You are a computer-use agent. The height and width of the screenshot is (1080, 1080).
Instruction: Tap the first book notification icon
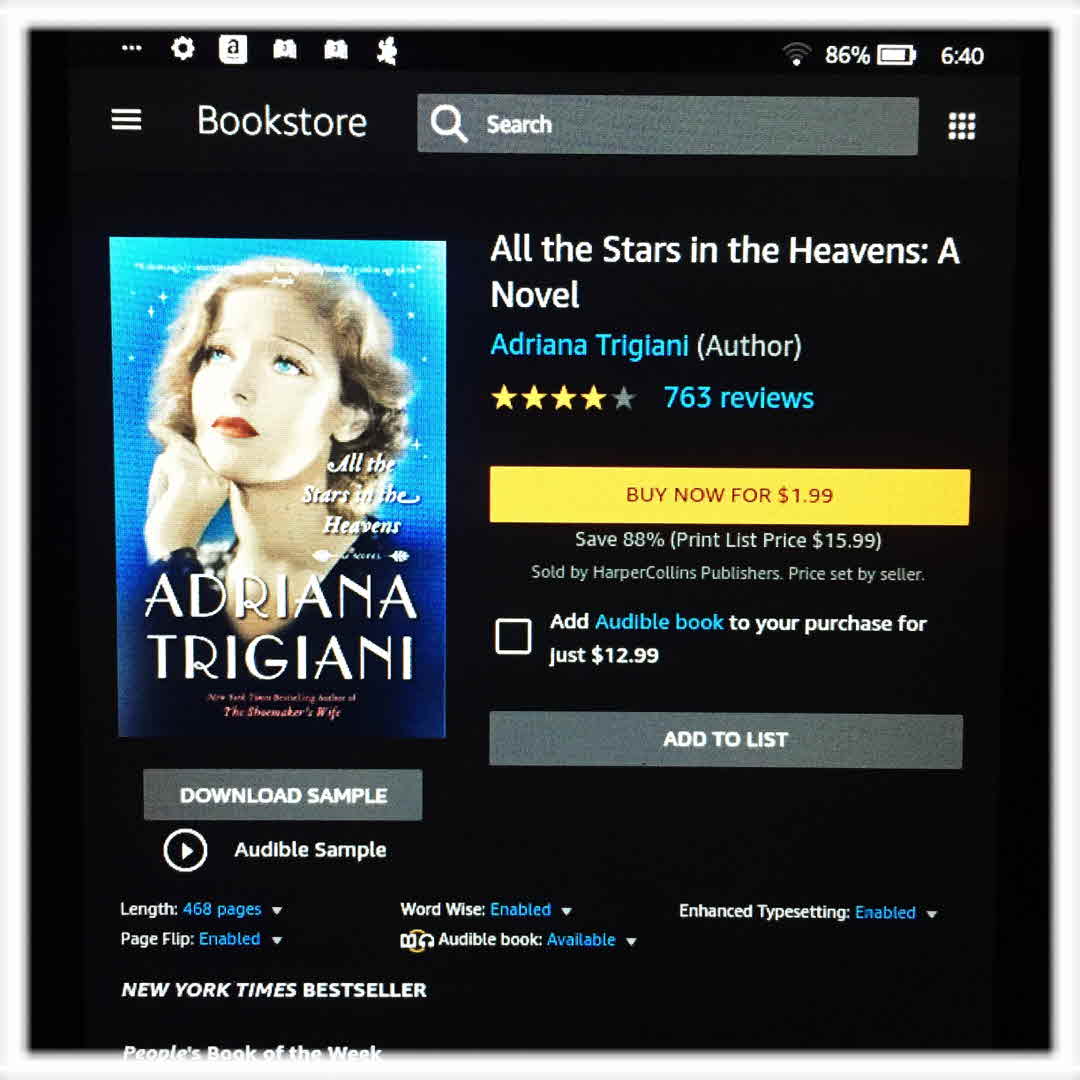(284, 50)
